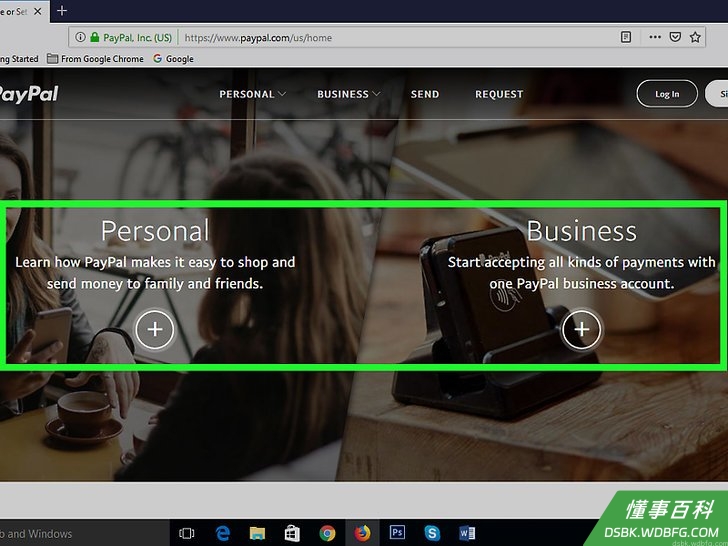Open Photoshop from taskbar

coord(397,532)
